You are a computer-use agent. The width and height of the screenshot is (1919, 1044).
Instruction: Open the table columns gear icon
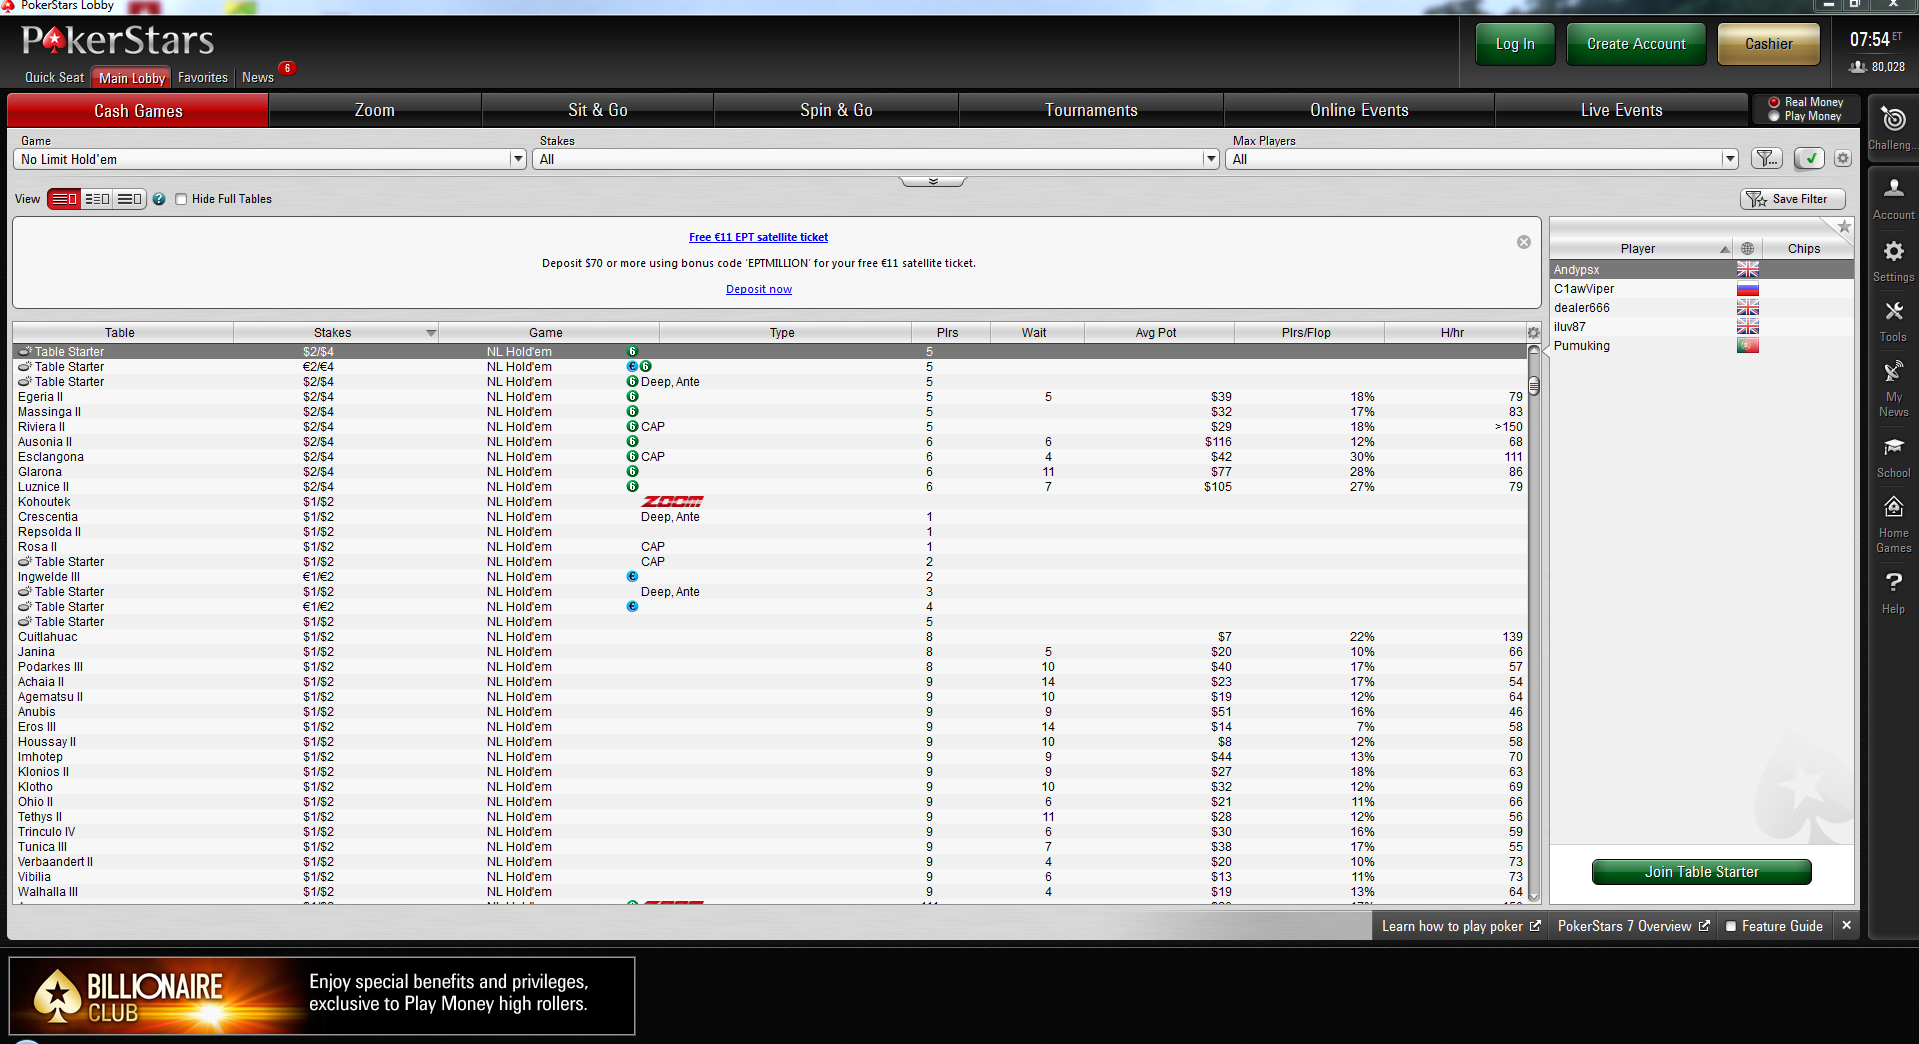[1533, 332]
